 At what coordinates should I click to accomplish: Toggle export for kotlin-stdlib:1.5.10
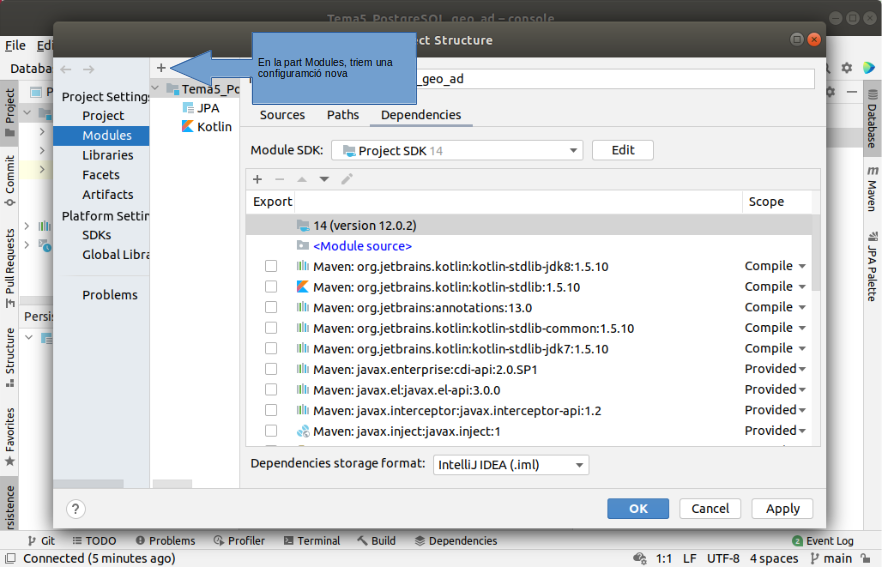(x=271, y=287)
